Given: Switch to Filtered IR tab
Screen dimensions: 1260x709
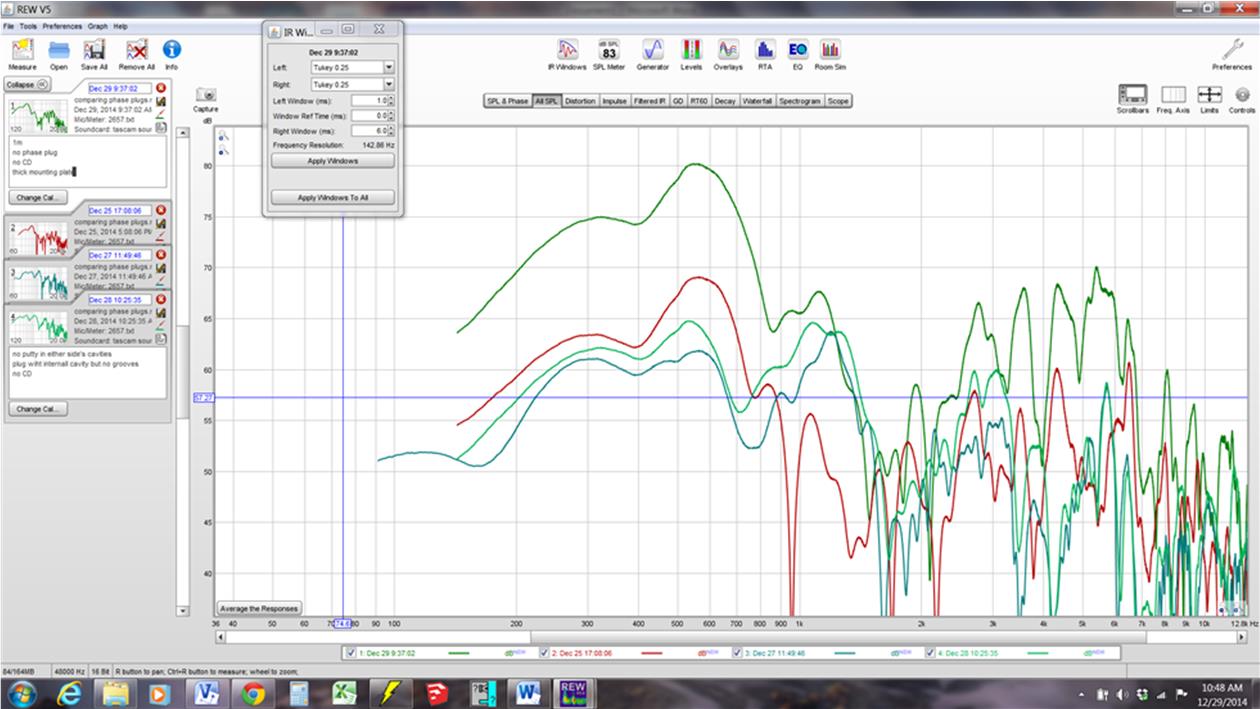Looking at the screenshot, I should point(650,101).
